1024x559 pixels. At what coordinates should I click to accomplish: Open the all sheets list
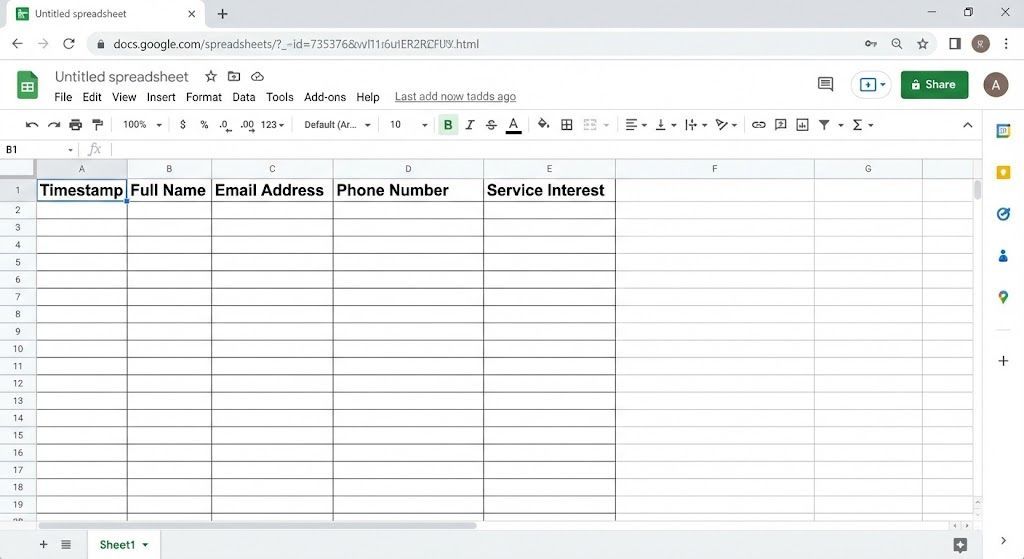point(66,544)
